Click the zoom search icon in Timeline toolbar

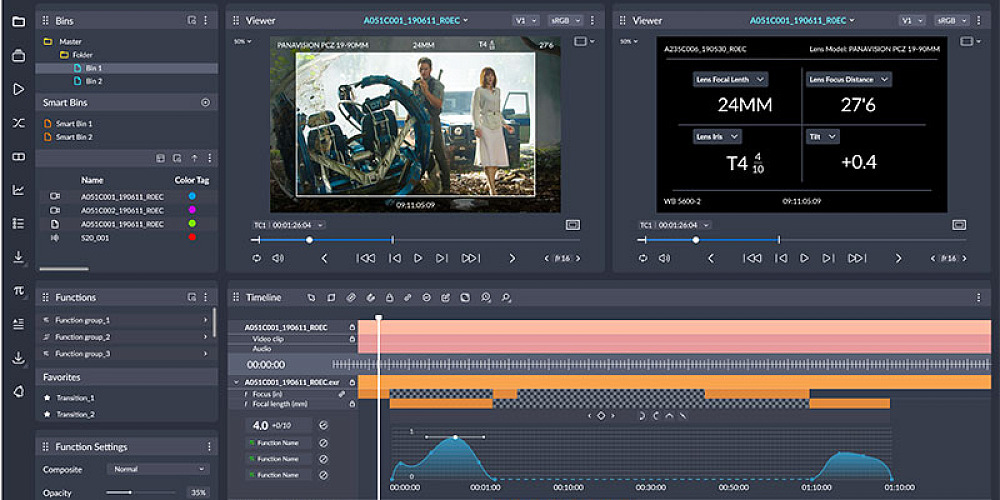[x=486, y=297]
